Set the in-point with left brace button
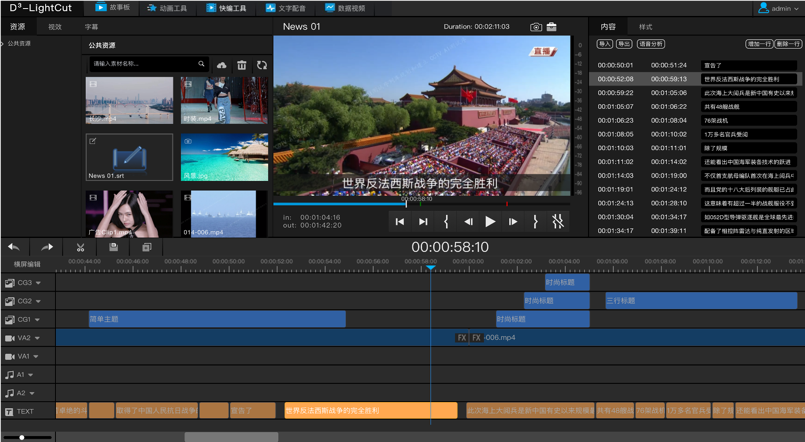Screen dimensions: 805x442 446,221
